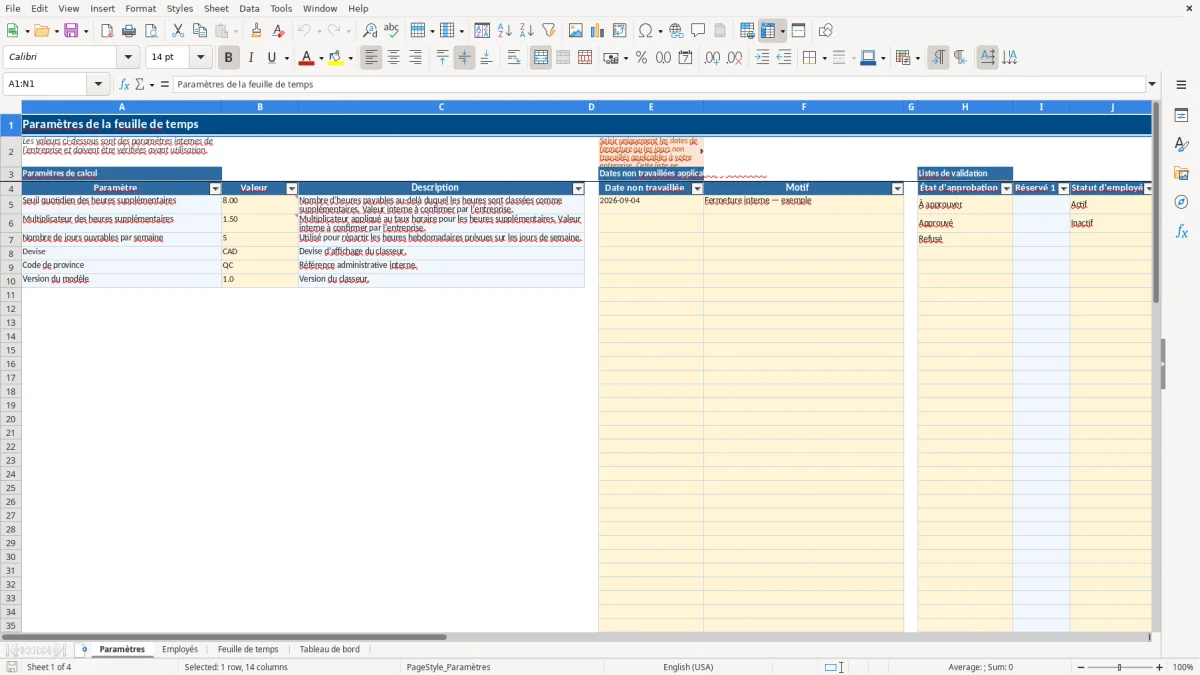Open the Font Name dropdown list
The image size is (1200, 675).
tap(128, 58)
